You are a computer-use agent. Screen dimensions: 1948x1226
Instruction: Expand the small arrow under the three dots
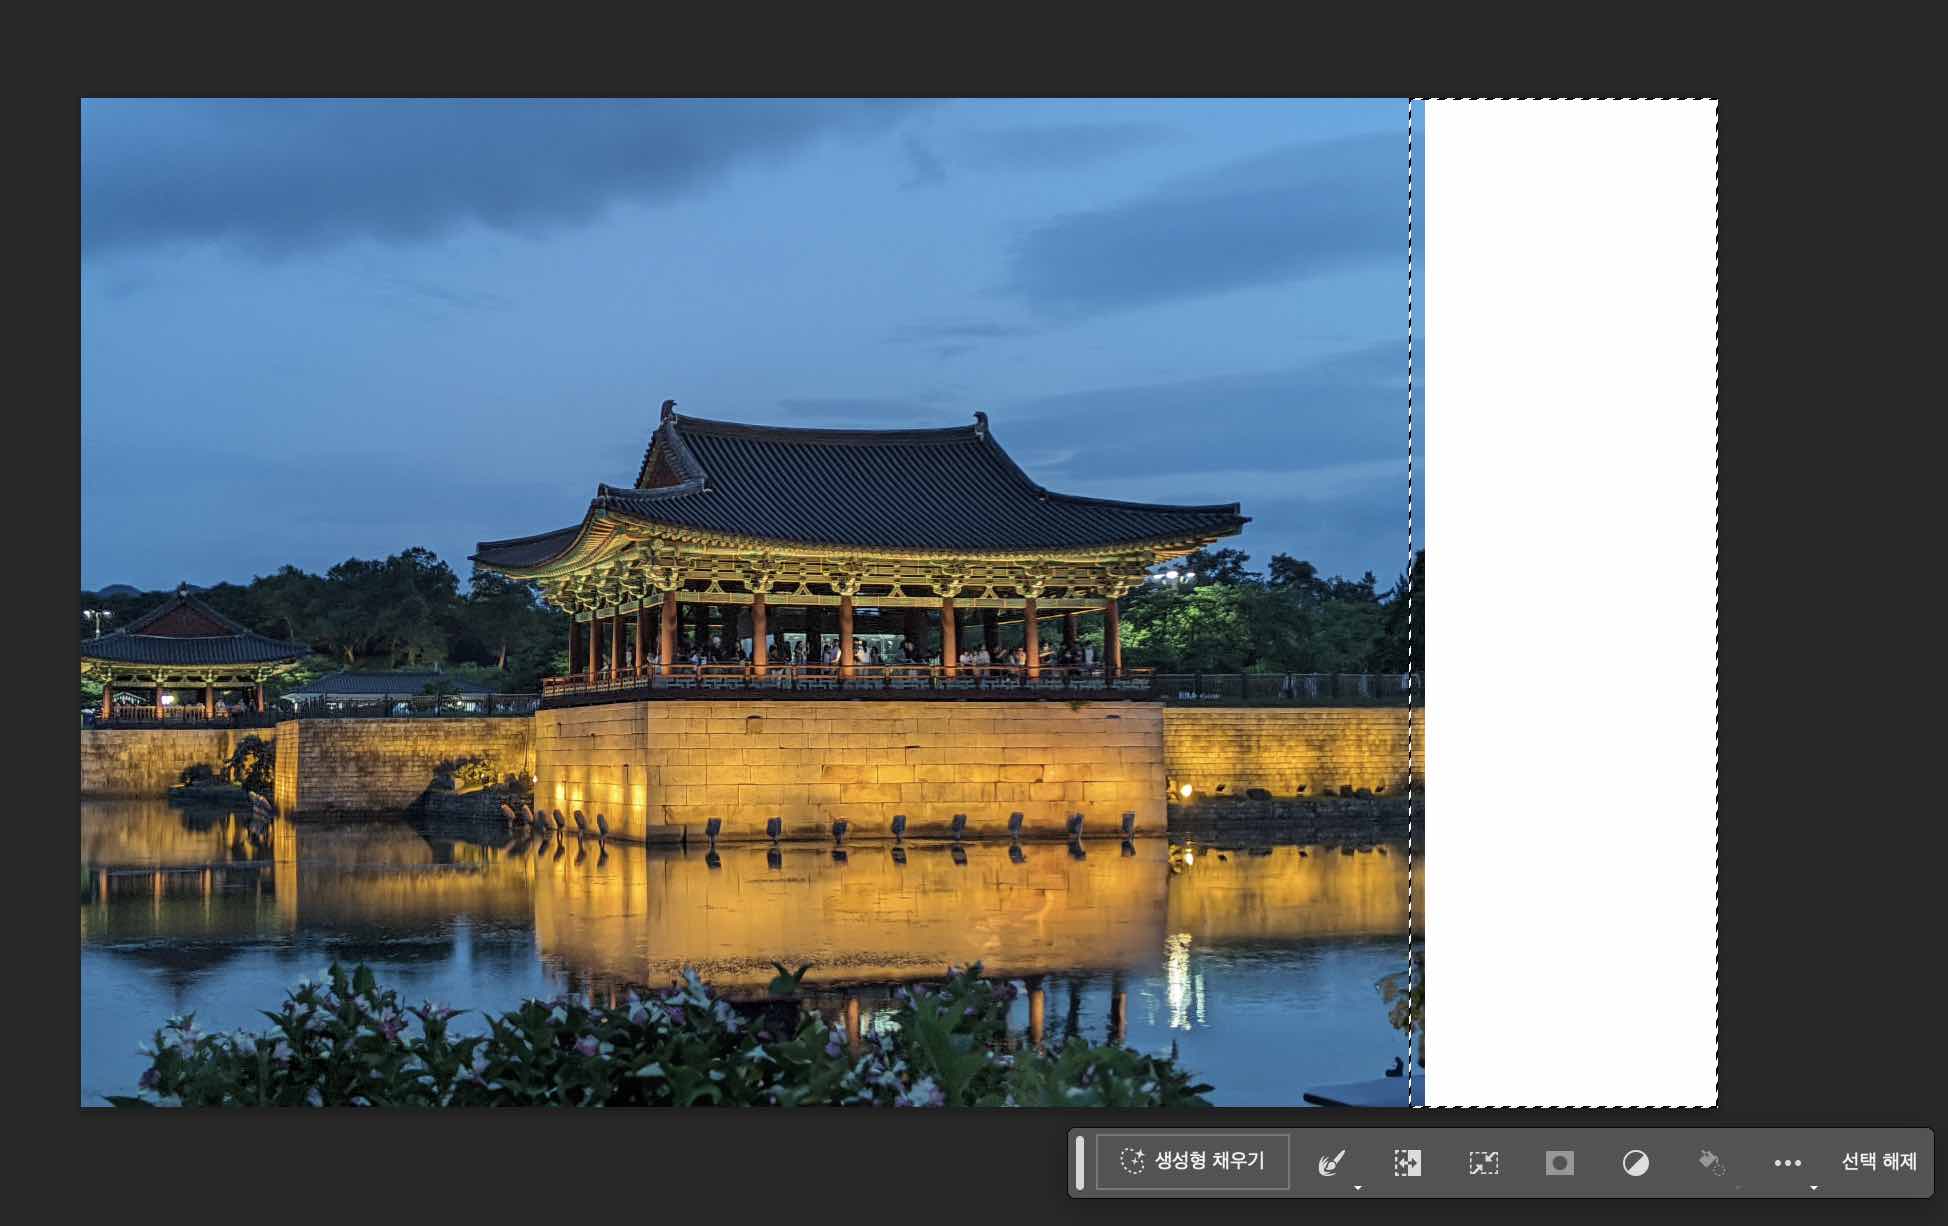[1813, 1187]
